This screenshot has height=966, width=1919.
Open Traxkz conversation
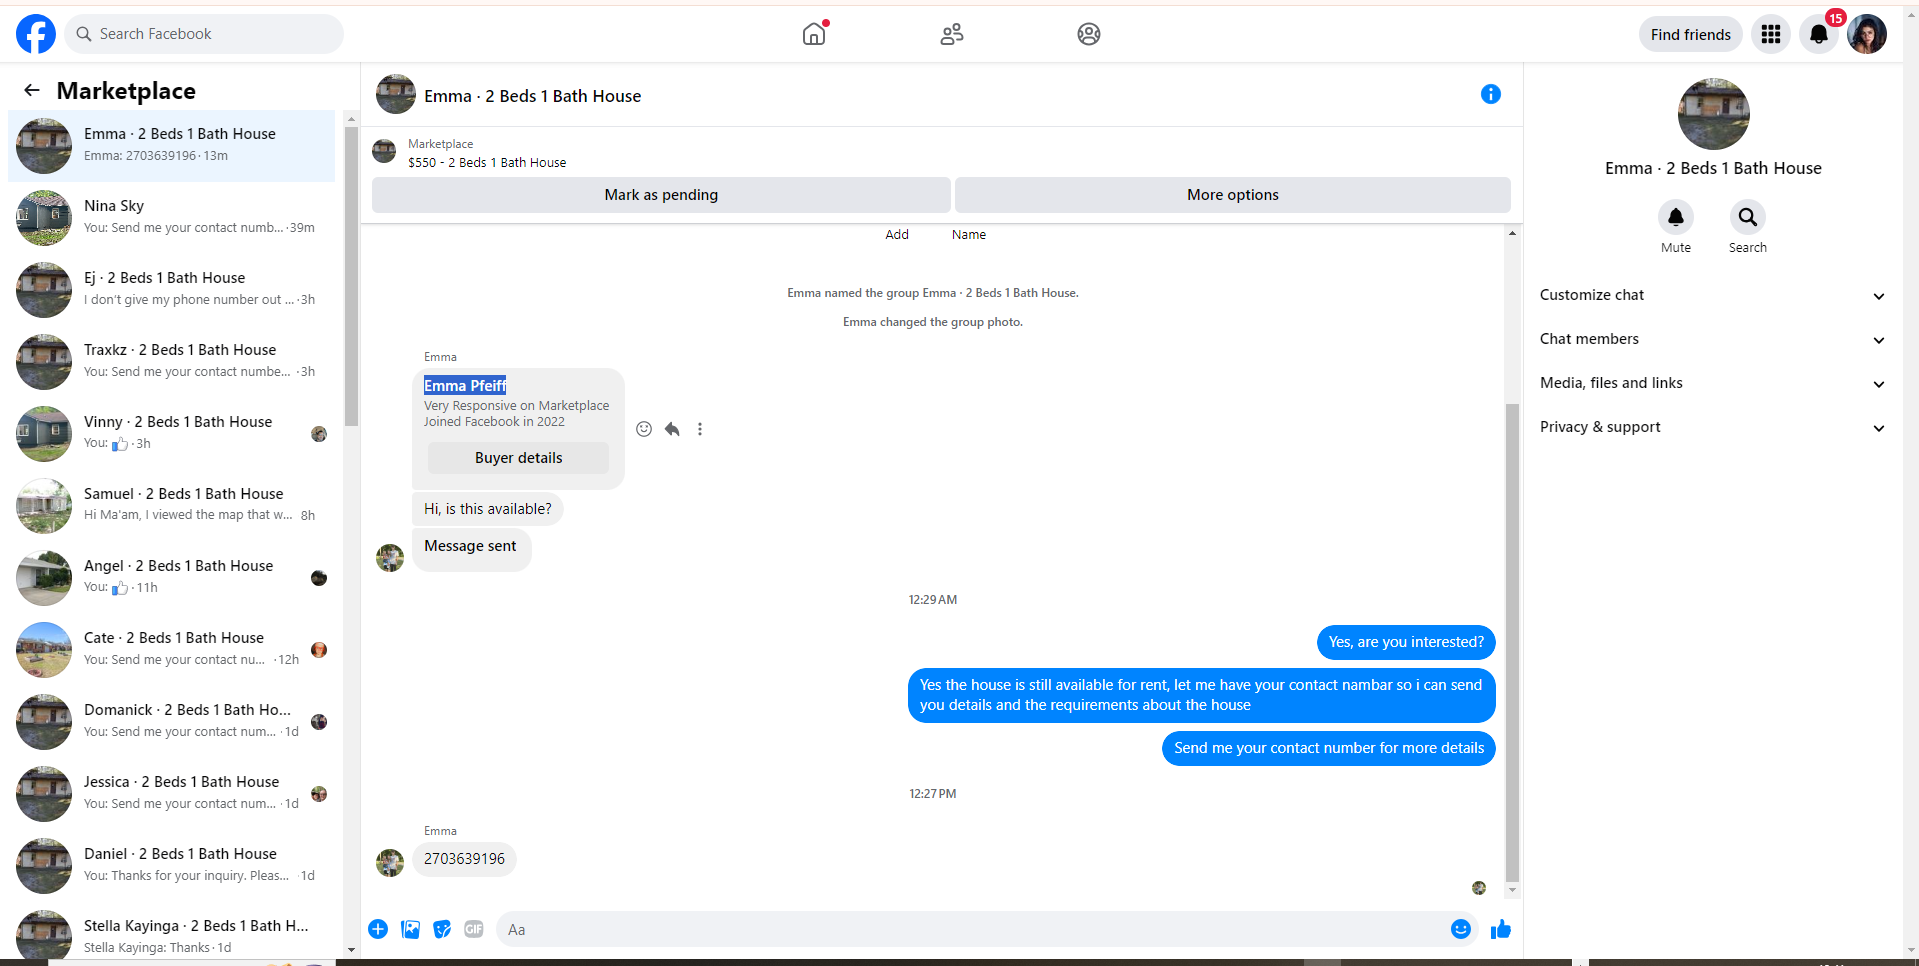[x=172, y=362]
